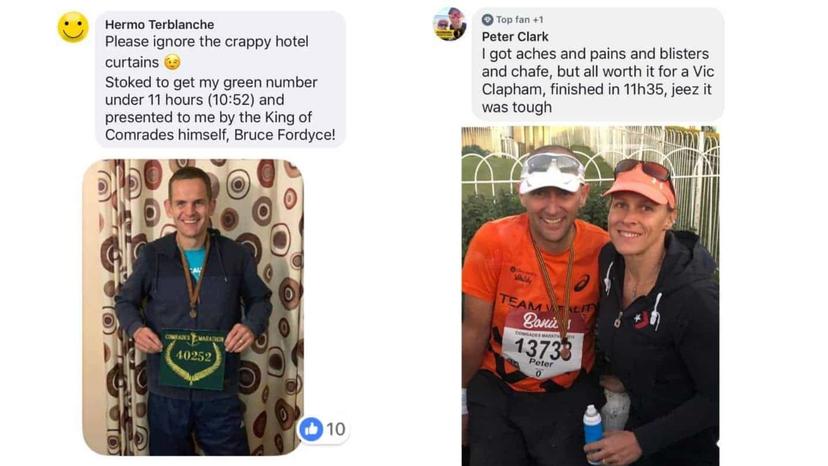The height and width of the screenshot is (466, 828).
Task: Click the green Comrades number 40252 plaque
Action: click(193, 359)
